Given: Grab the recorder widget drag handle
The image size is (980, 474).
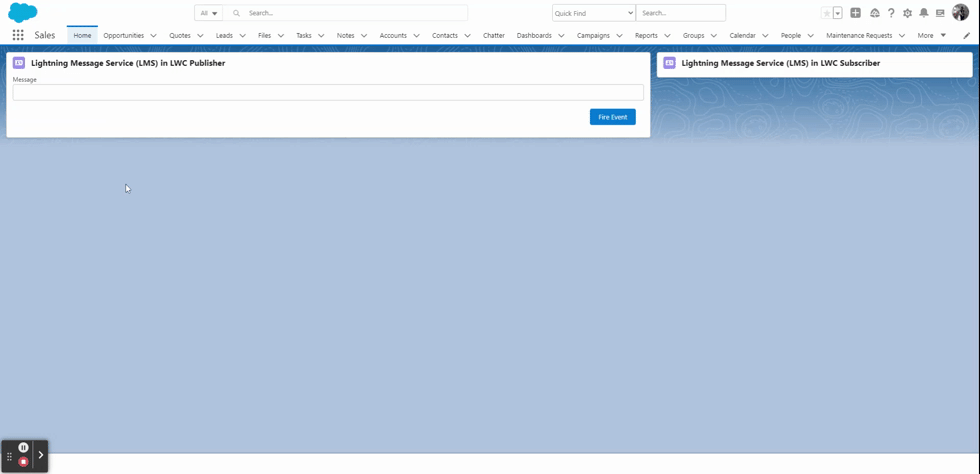Looking at the screenshot, I should pyautogui.click(x=9, y=456).
